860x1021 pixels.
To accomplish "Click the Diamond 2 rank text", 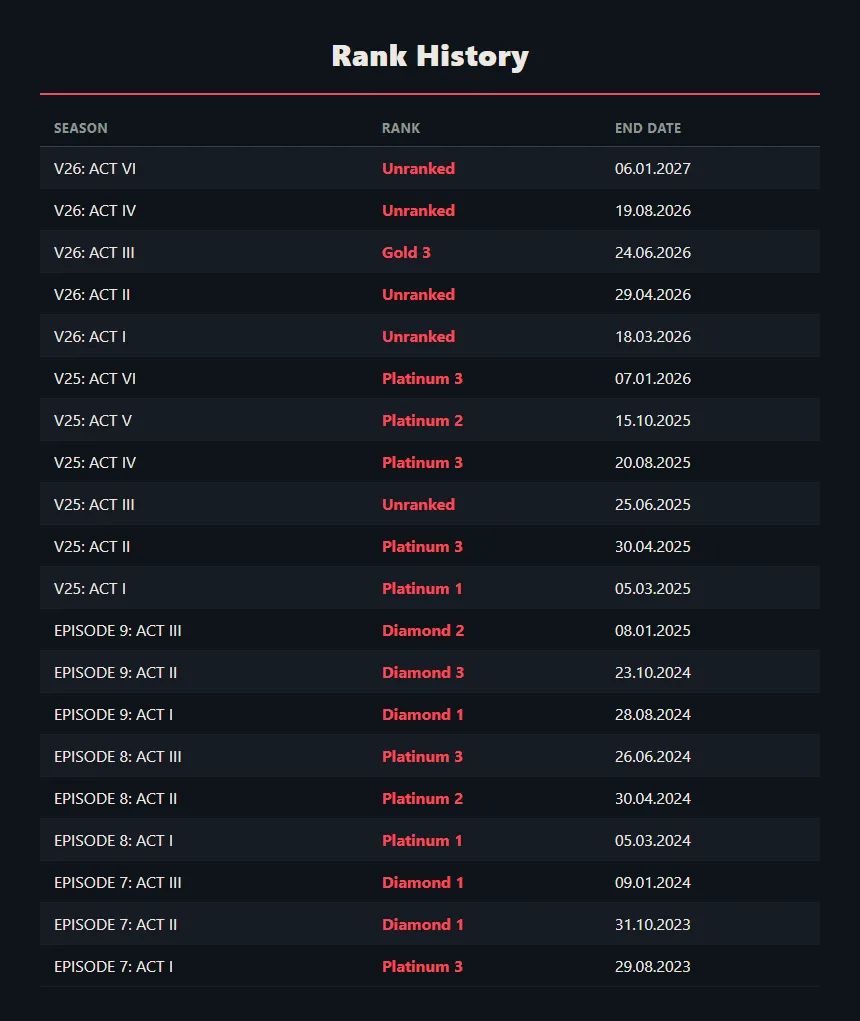I will tap(423, 630).
